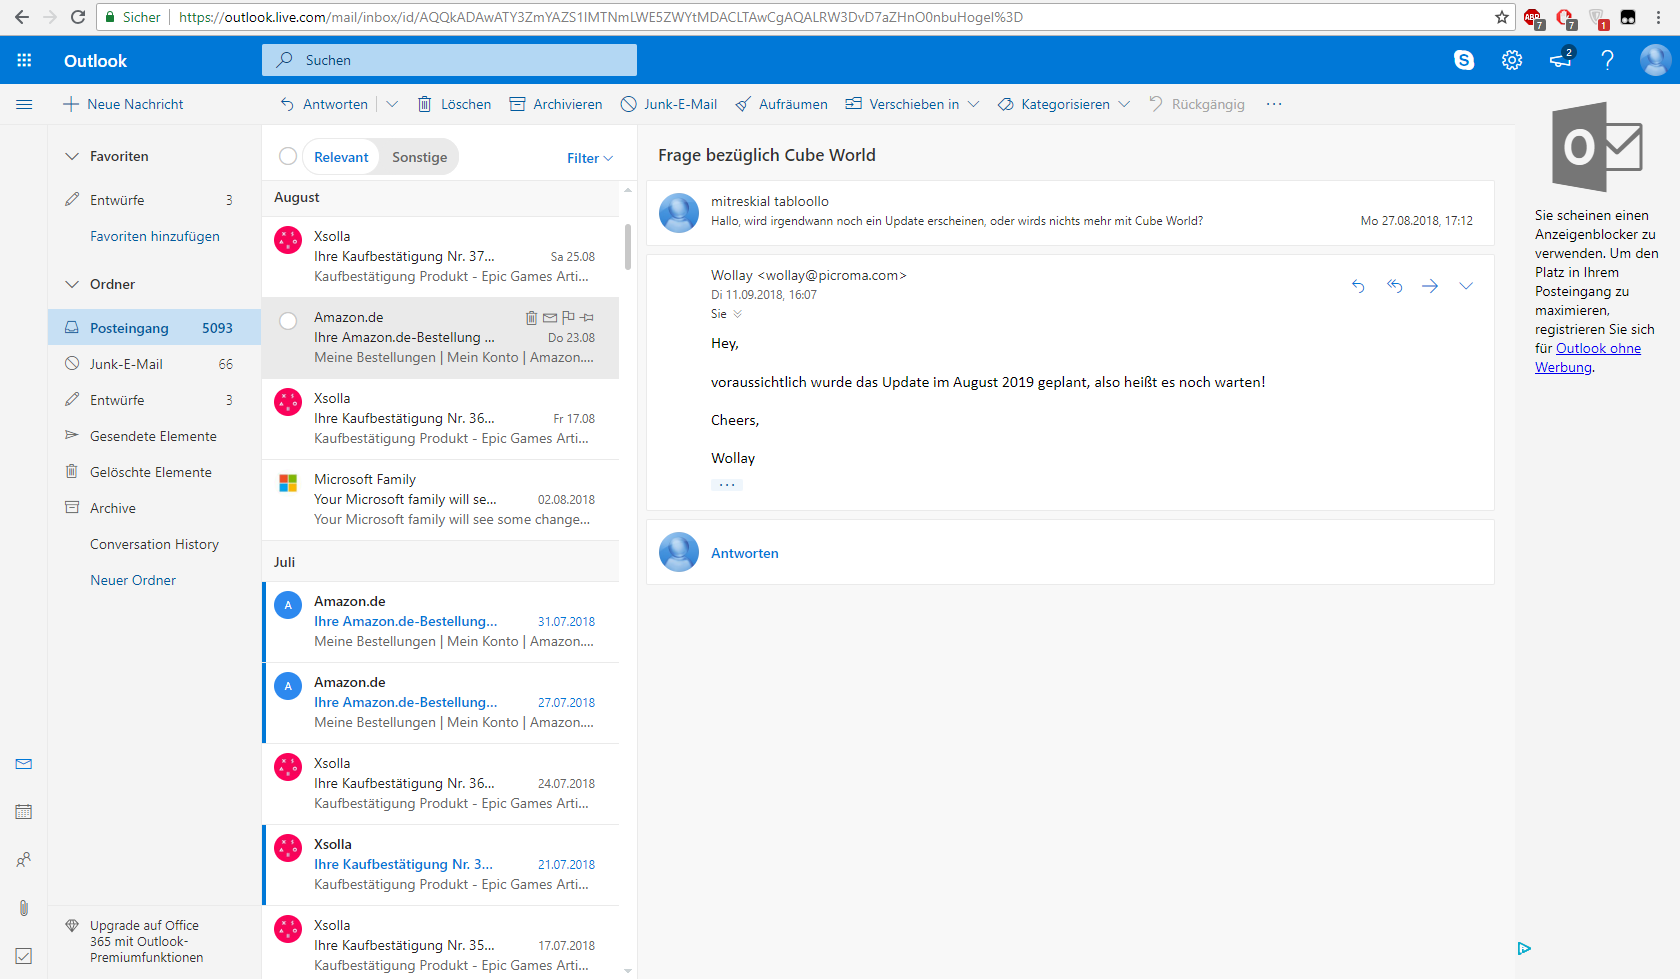The width and height of the screenshot is (1680, 979).
Task: Switch to the Sonstige tab
Action: pyautogui.click(x=419, y=157)
